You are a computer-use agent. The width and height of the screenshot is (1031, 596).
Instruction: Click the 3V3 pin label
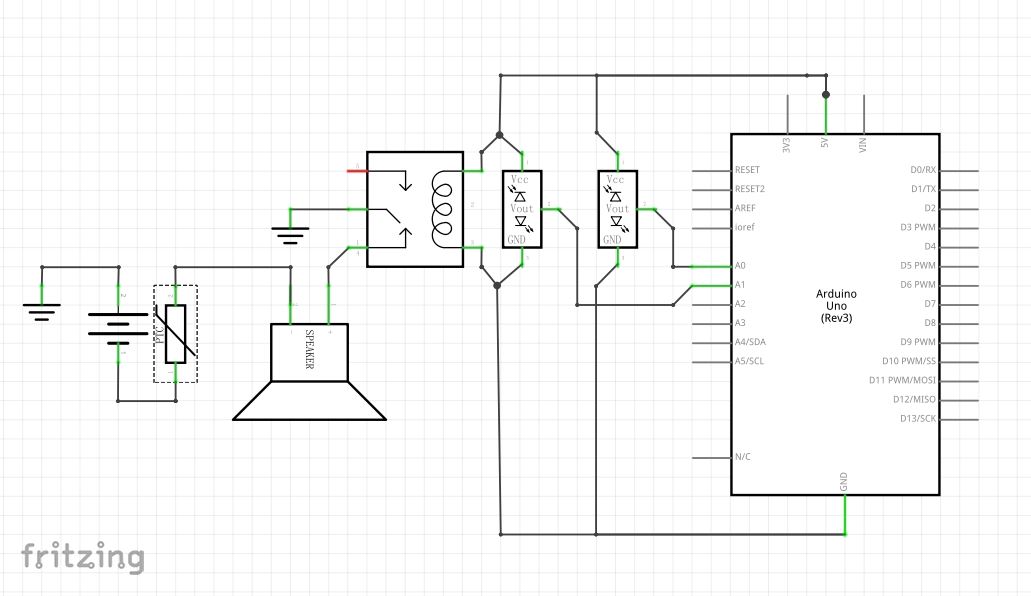pos(786,145)
